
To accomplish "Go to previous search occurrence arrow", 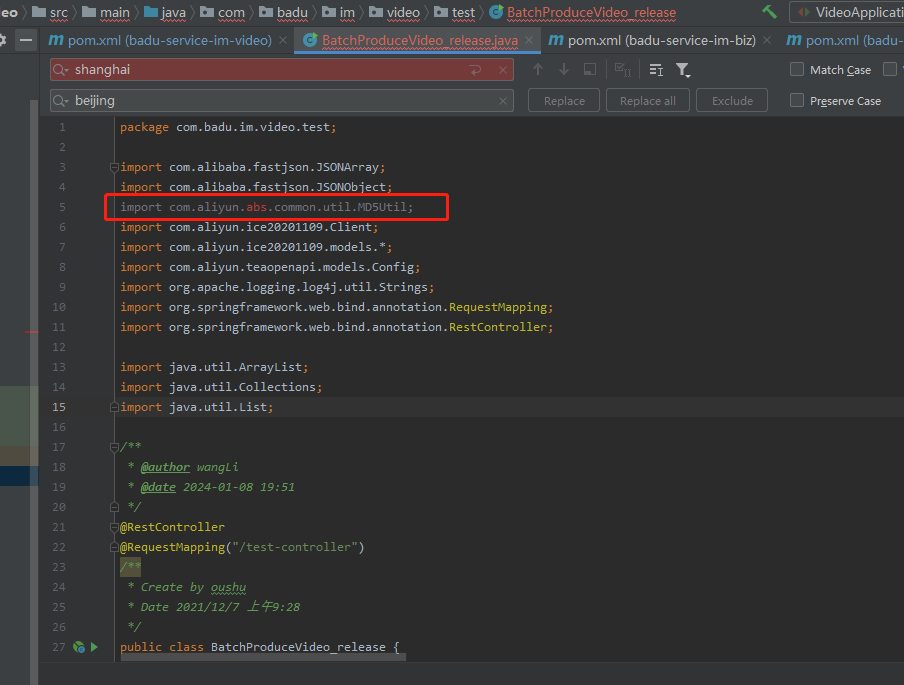I will [x=538, y=69].
